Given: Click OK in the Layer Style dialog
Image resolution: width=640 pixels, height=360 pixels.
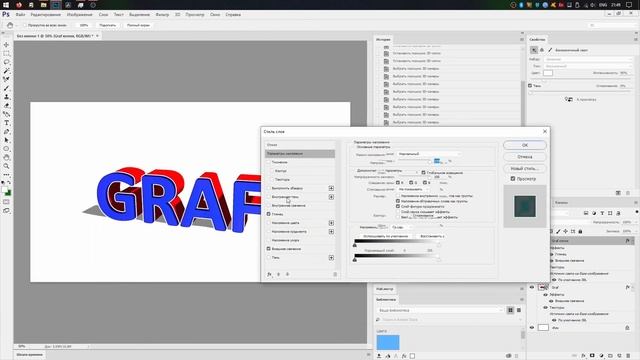Looking at the screenshot, I should pyautogui.click(x=525, y=145).
